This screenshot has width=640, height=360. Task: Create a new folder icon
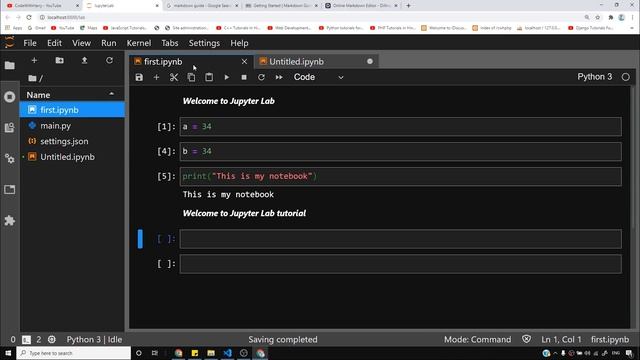[x=60, y=60]
